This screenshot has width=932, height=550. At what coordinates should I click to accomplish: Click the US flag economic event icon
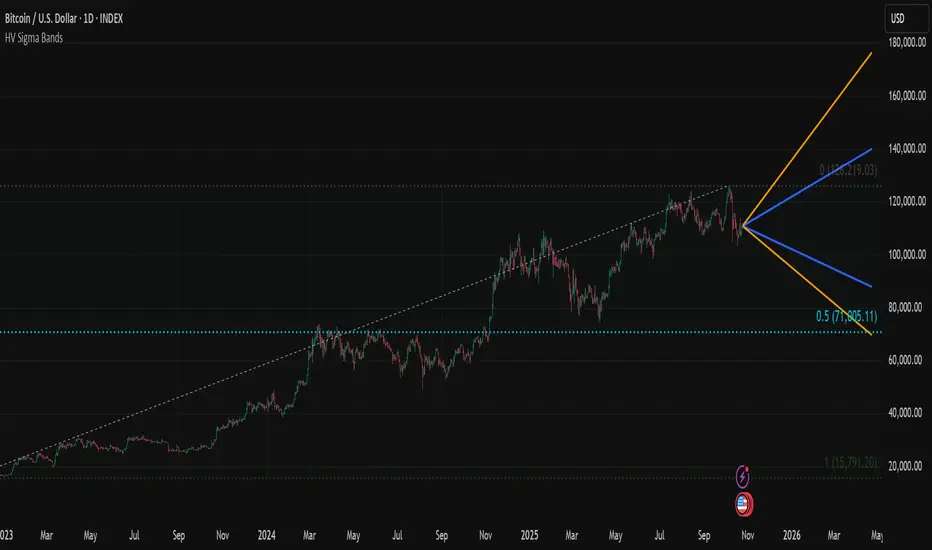pyautogui.click(x=744, y=505)
